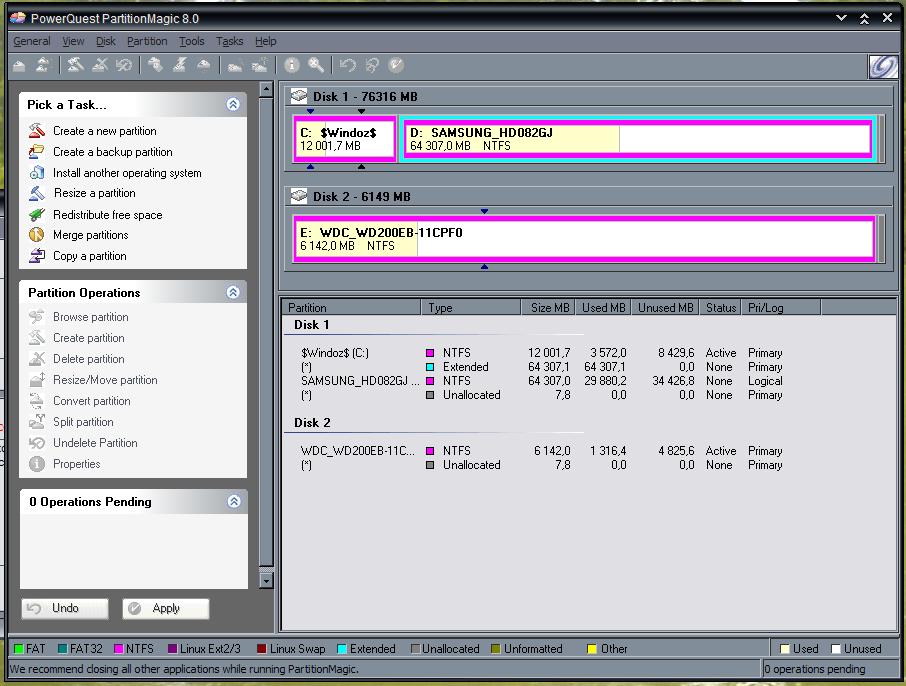This screenshot has height=686, width=906.
Task: Click the Undo last change toolbar icon
Action: (348, 65)
